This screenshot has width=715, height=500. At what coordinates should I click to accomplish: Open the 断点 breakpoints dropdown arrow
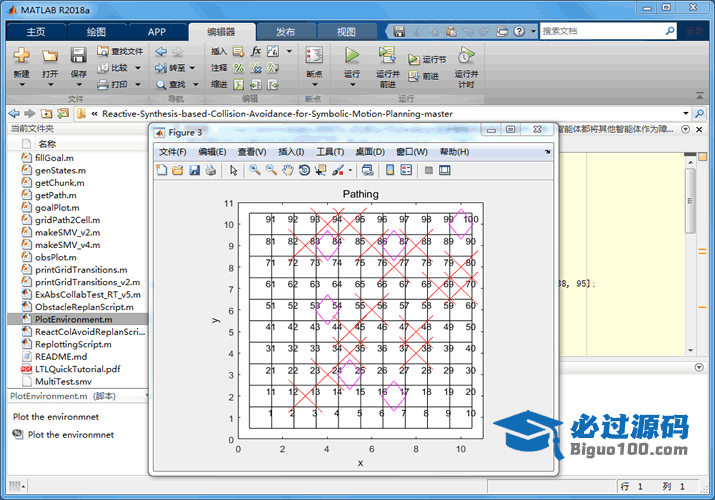pos(314,84)
